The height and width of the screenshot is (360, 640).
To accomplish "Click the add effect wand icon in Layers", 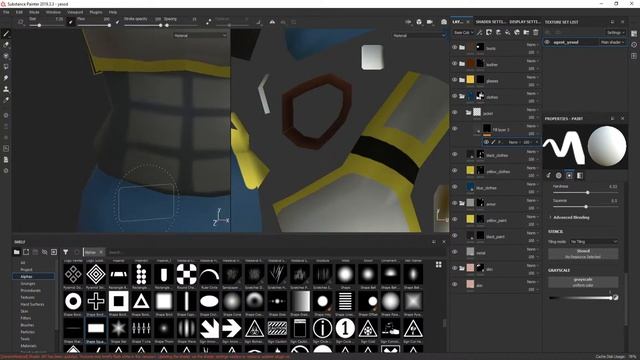I will click(480, 32).
